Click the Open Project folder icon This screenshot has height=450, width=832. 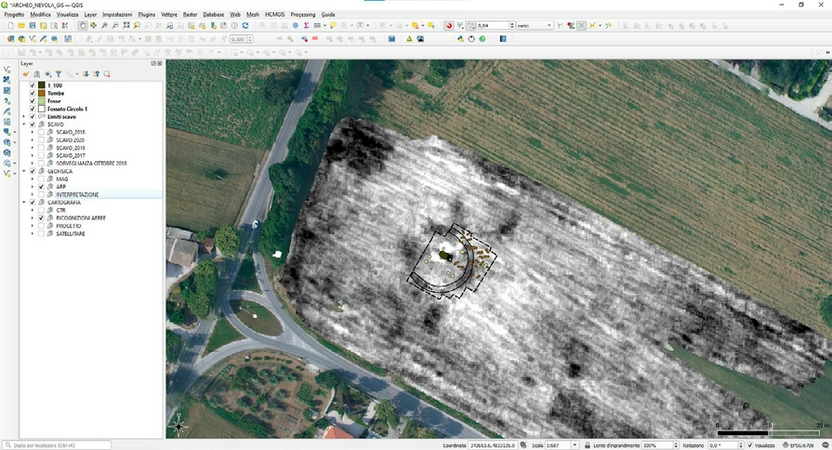pyautogui.click(x=20, y=25)
